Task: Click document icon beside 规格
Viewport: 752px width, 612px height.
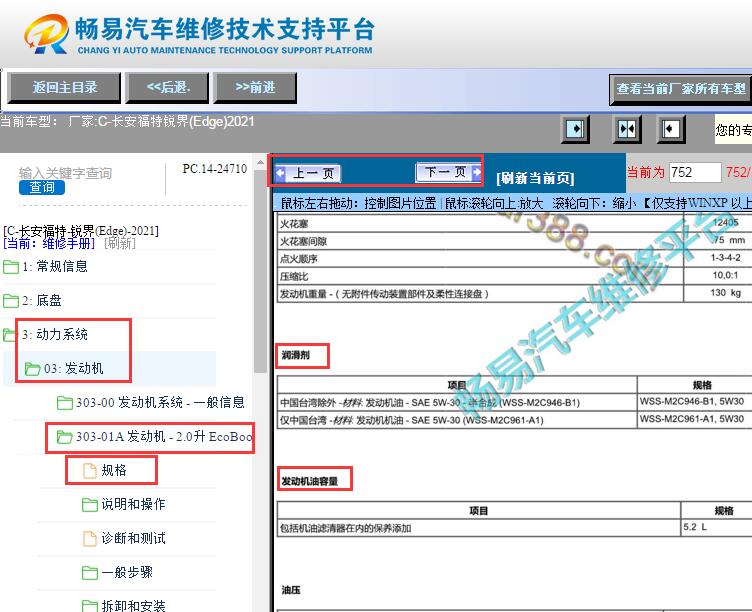Action: pyautogui.click(x=90, y=471)
